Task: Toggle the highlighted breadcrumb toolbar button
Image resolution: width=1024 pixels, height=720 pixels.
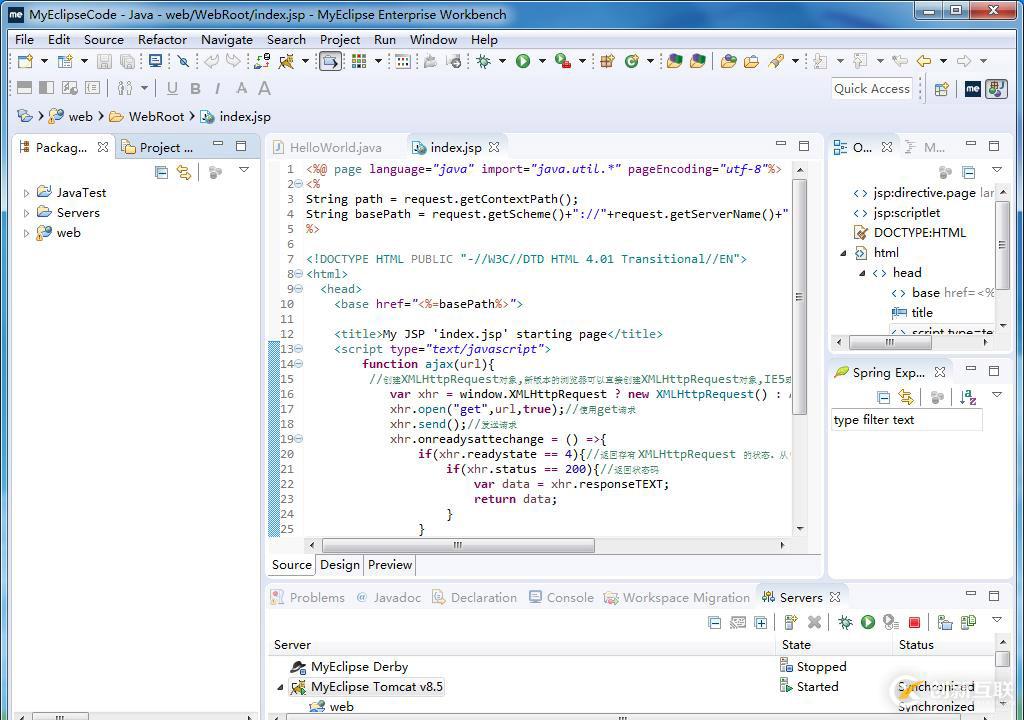Action: click(x=330, y=61)
